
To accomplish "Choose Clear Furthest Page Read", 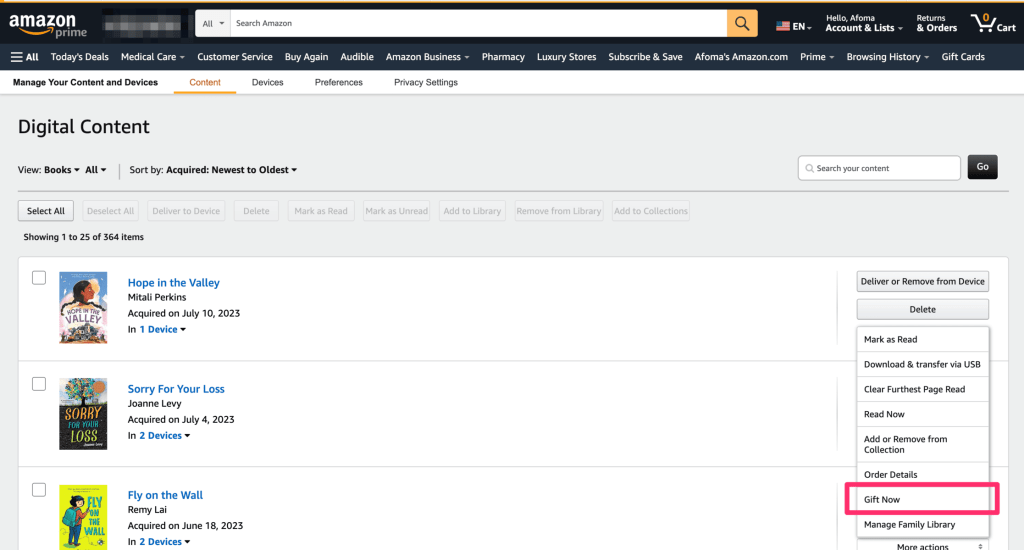I will [x=922, y=389].
